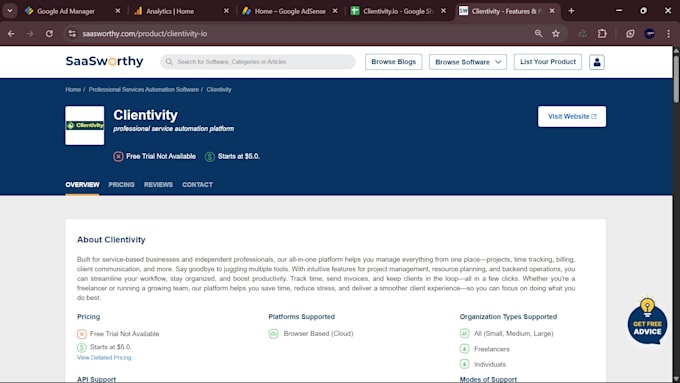Click the scrollbar down arrow
680x383 pixels.
point(676,379)
